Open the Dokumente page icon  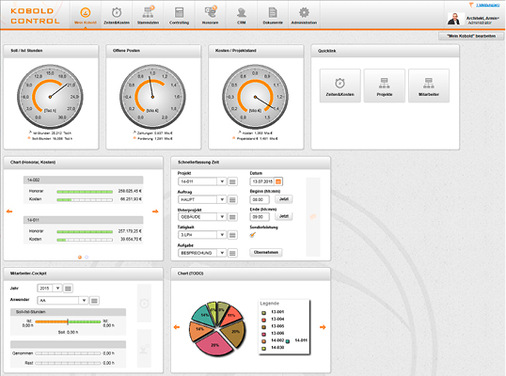[273, 13]
